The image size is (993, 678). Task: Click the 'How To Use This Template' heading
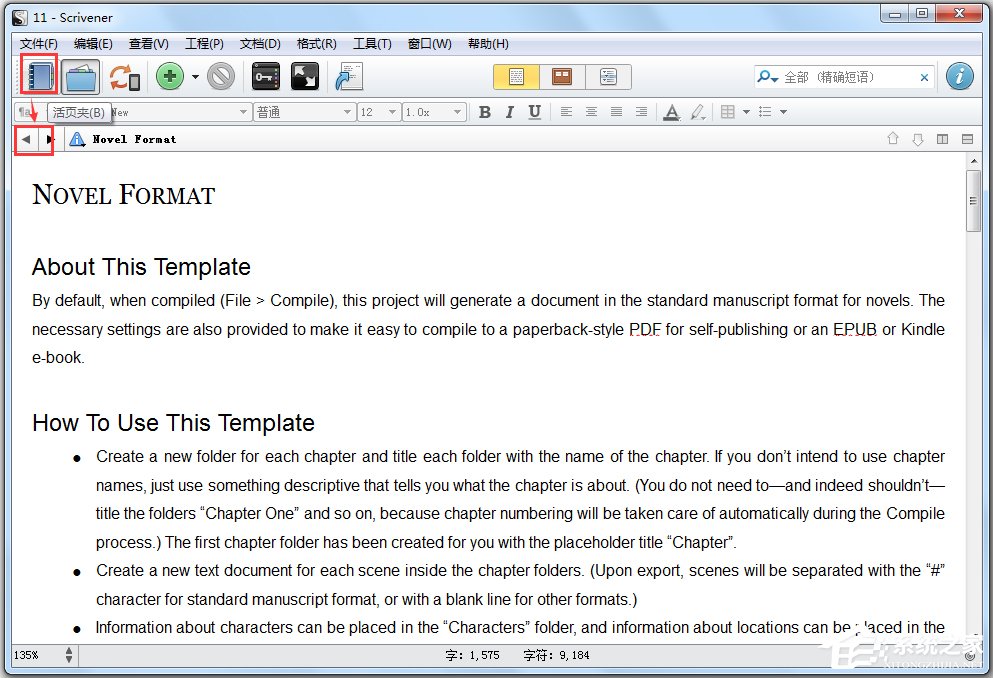(x=174, y=423)
